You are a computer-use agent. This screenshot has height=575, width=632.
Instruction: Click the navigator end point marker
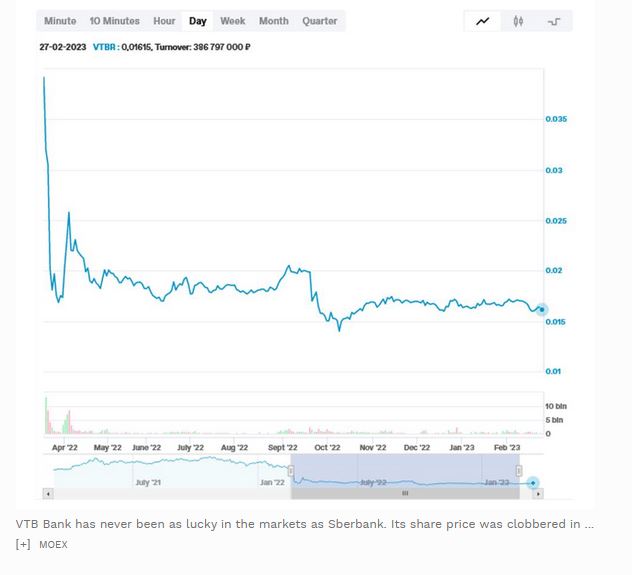tap(534, 483)
